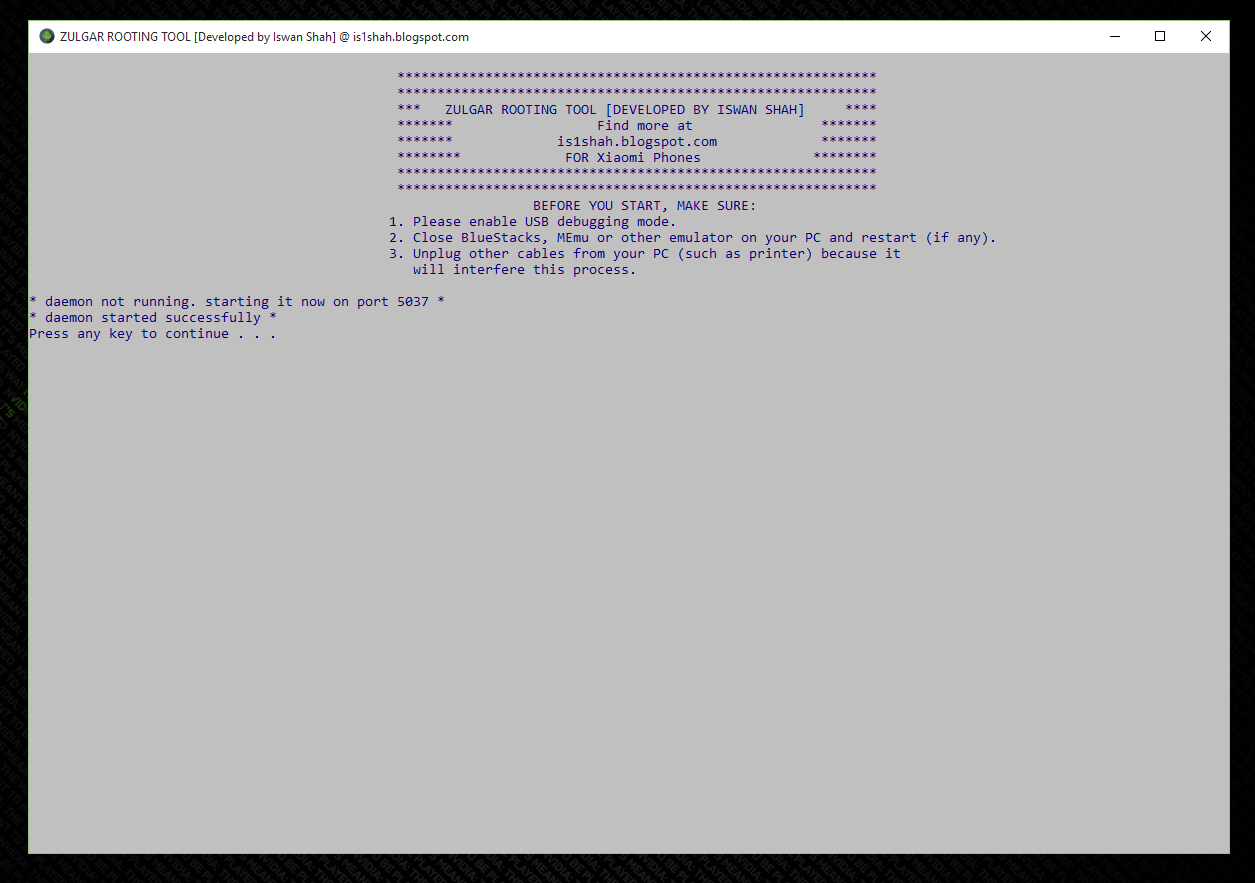Viewport: 1255px width, 883px height.
Task: Click the banner line 'ZULGAR ROOTING TOOL [DEVELOPED BY ISWAN SHAH]'
Action: [625, 110]
